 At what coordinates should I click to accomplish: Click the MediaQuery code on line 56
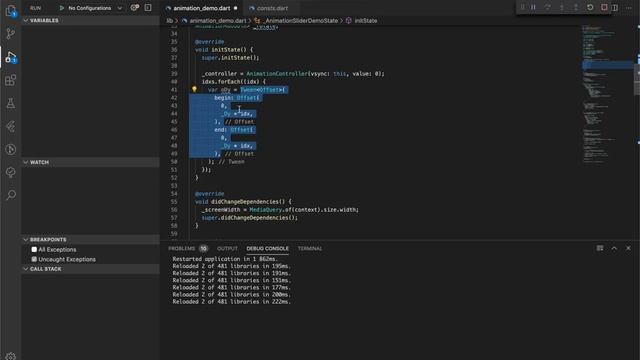pos(266,210)
